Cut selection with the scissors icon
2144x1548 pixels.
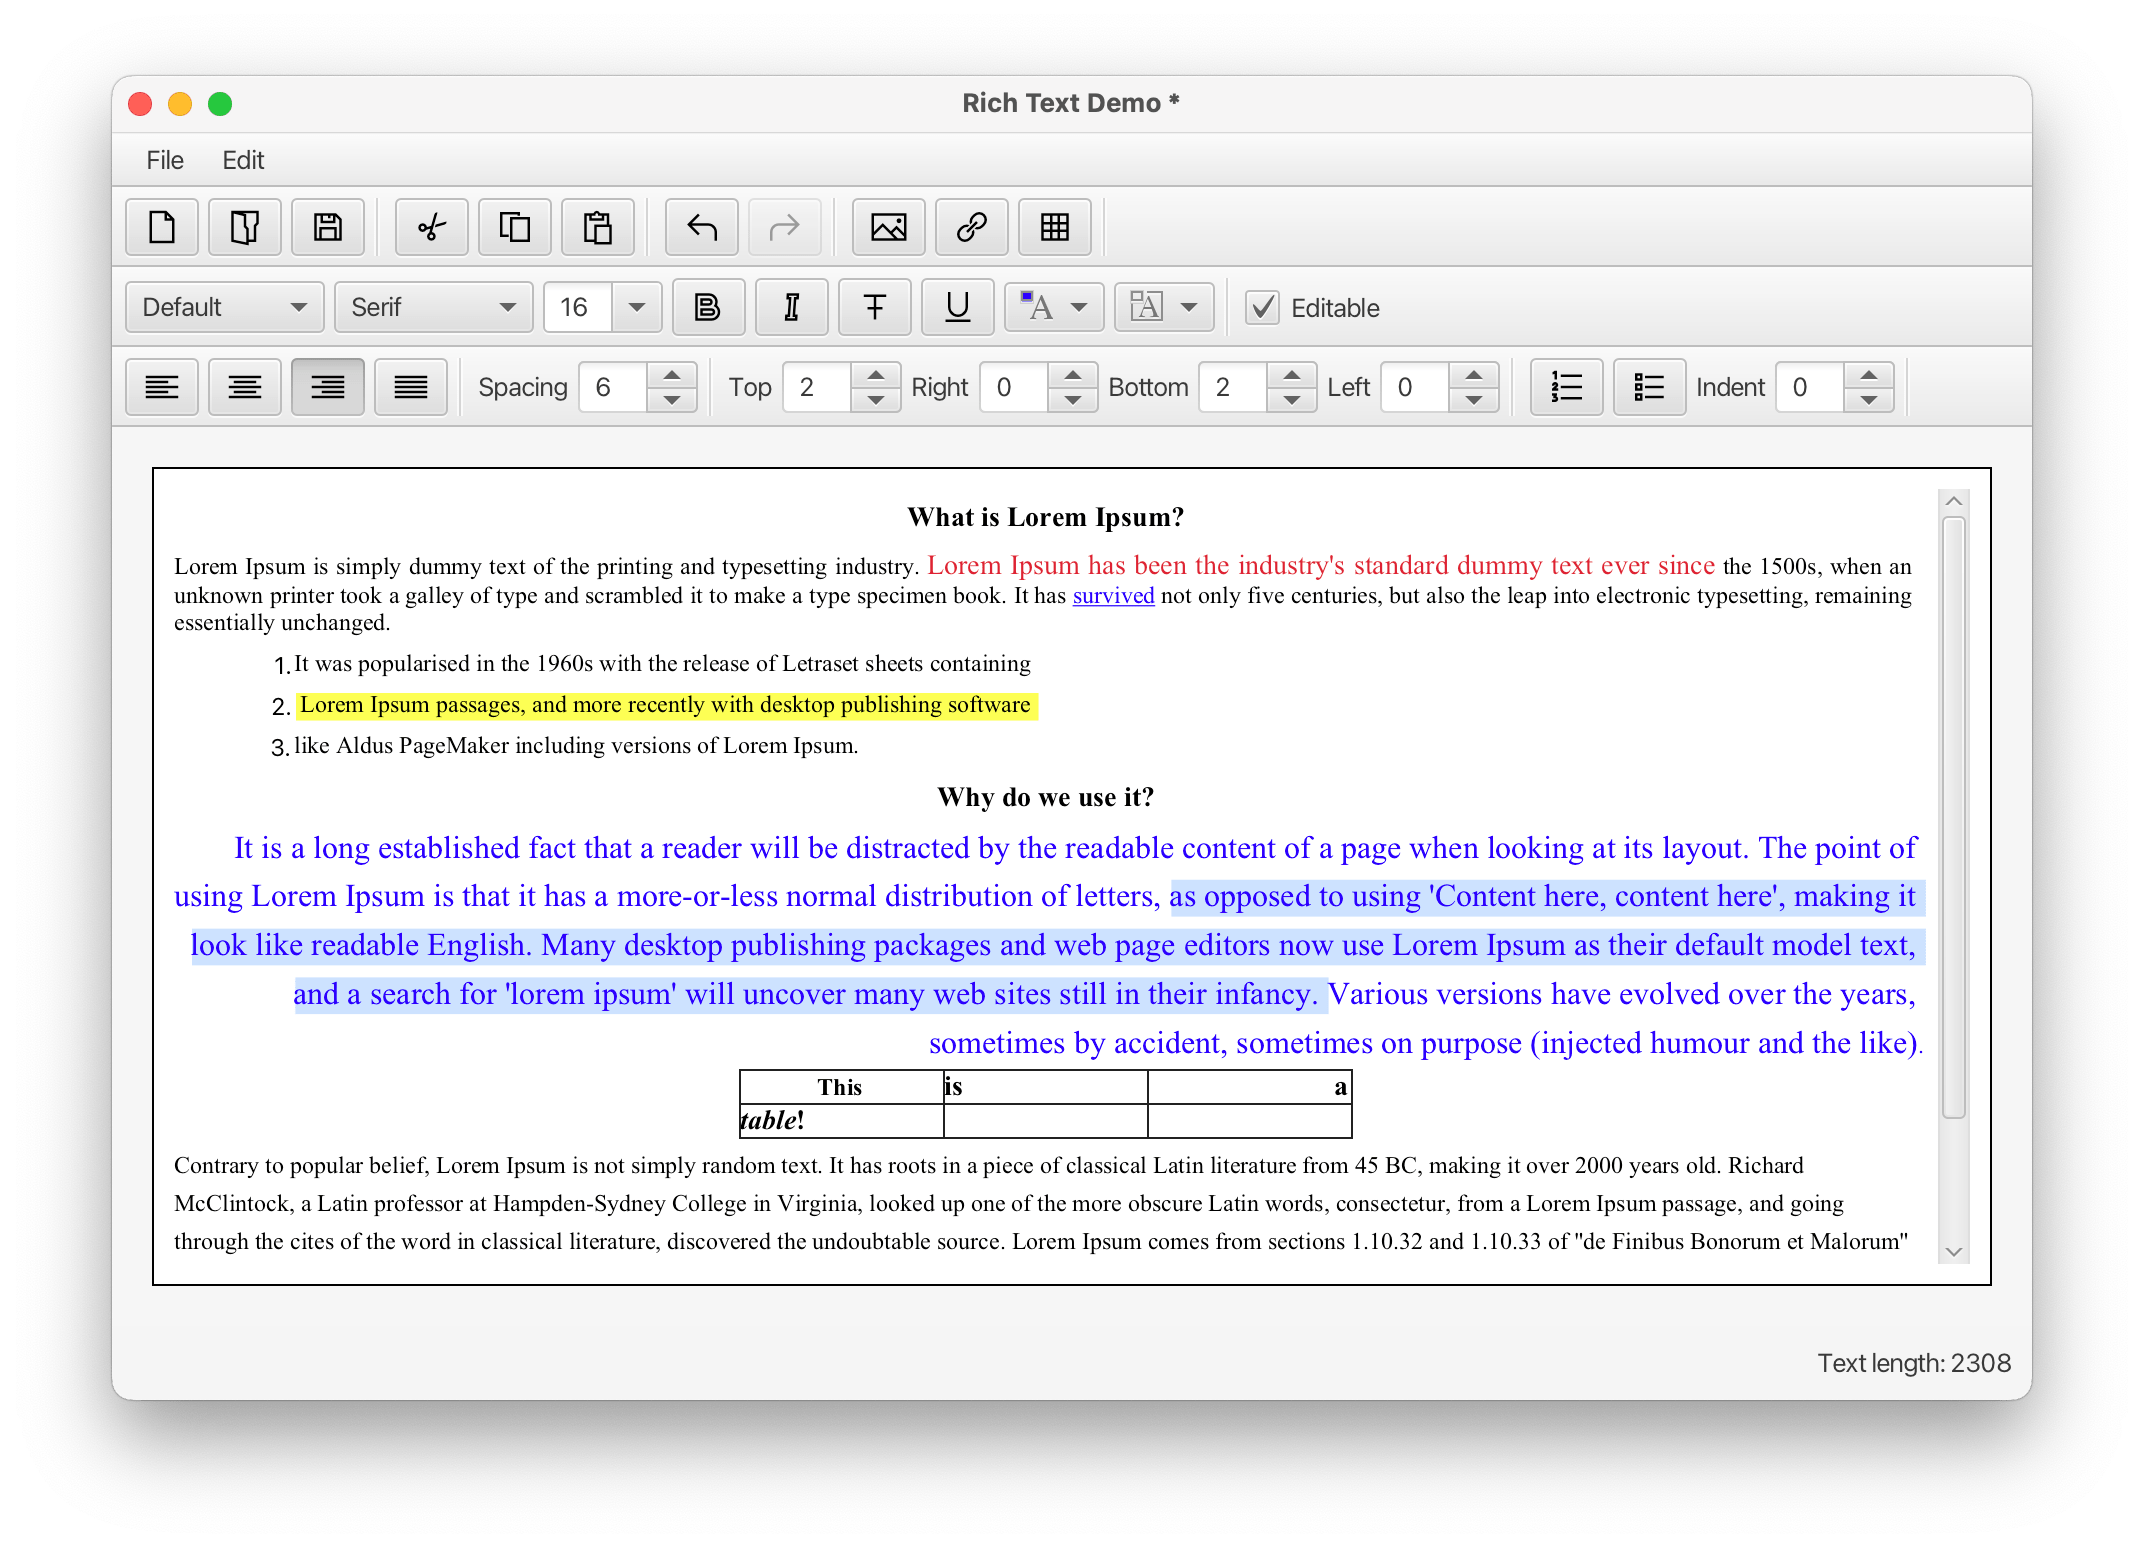click(432, 227)
